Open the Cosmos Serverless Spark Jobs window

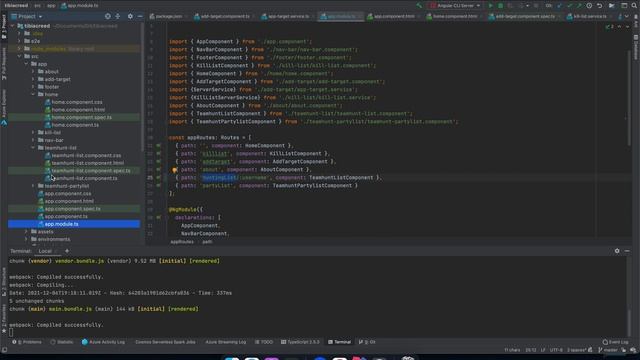[x=165, y=342]
